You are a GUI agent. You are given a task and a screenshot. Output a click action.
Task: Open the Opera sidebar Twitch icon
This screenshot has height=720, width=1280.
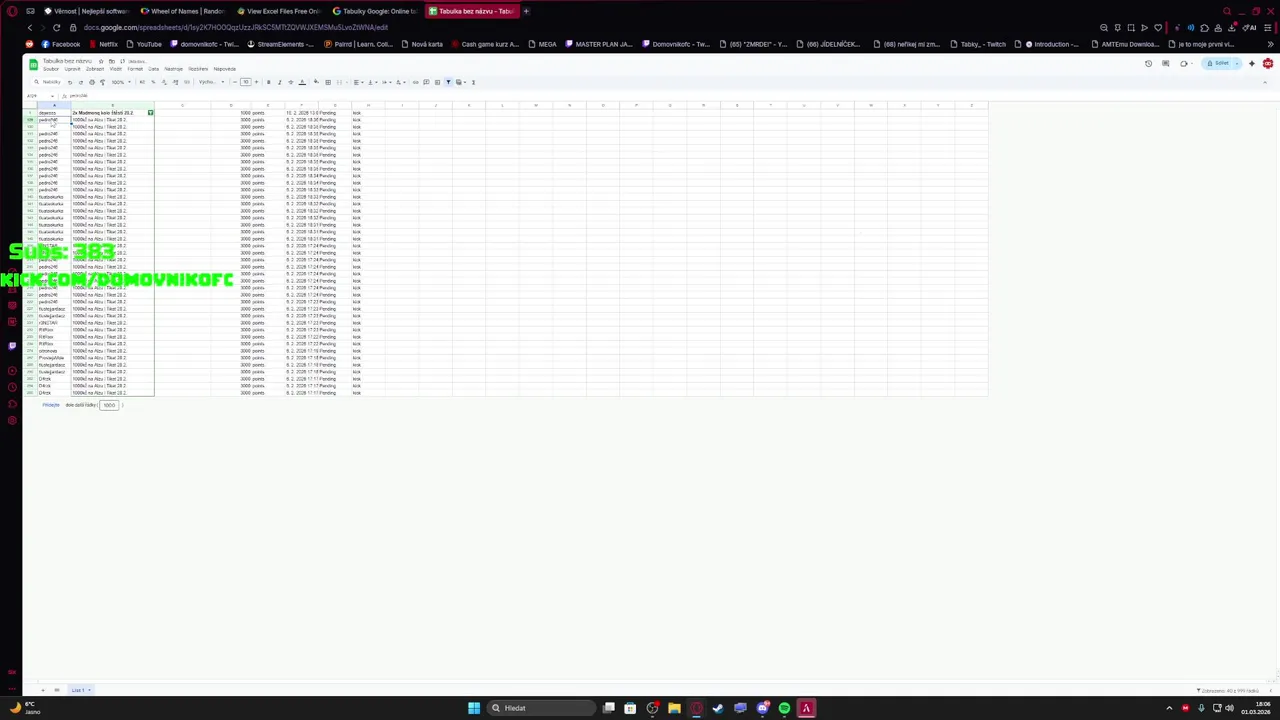pos(12,346)
